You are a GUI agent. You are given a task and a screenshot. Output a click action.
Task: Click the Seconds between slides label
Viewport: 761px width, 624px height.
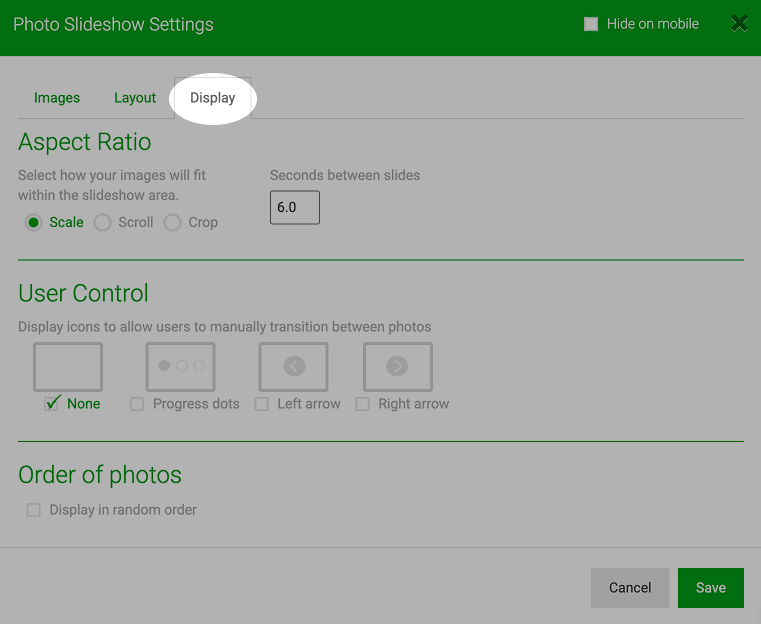coord(345,175)
